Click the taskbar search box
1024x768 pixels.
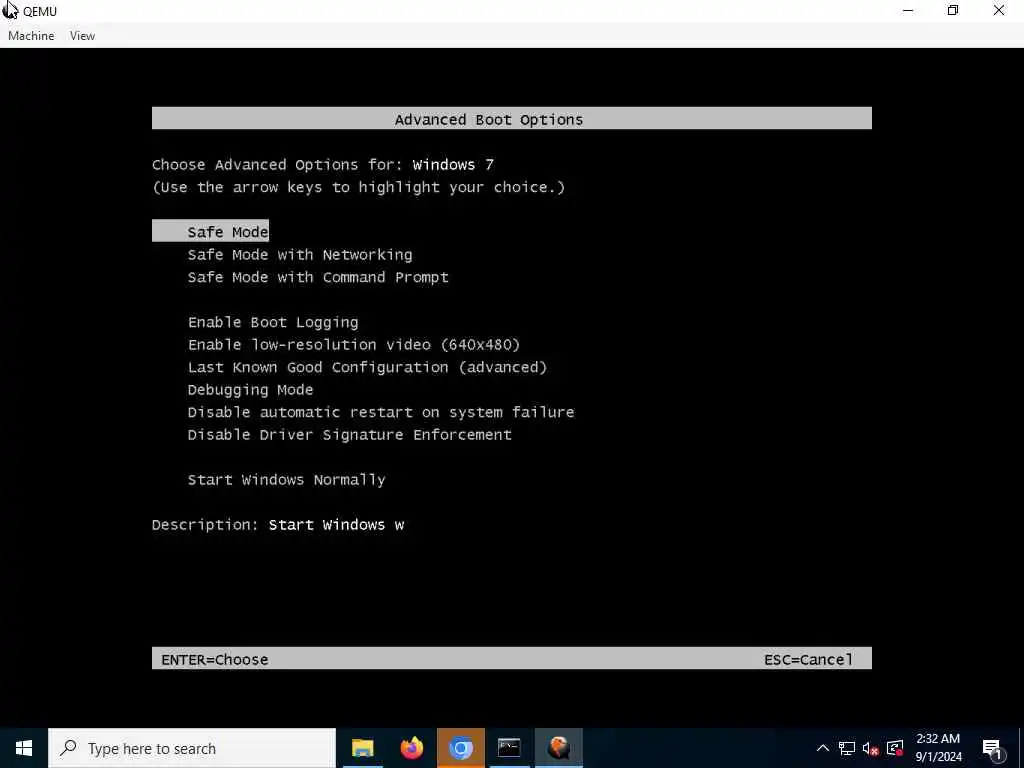click(x=192, y=748)
